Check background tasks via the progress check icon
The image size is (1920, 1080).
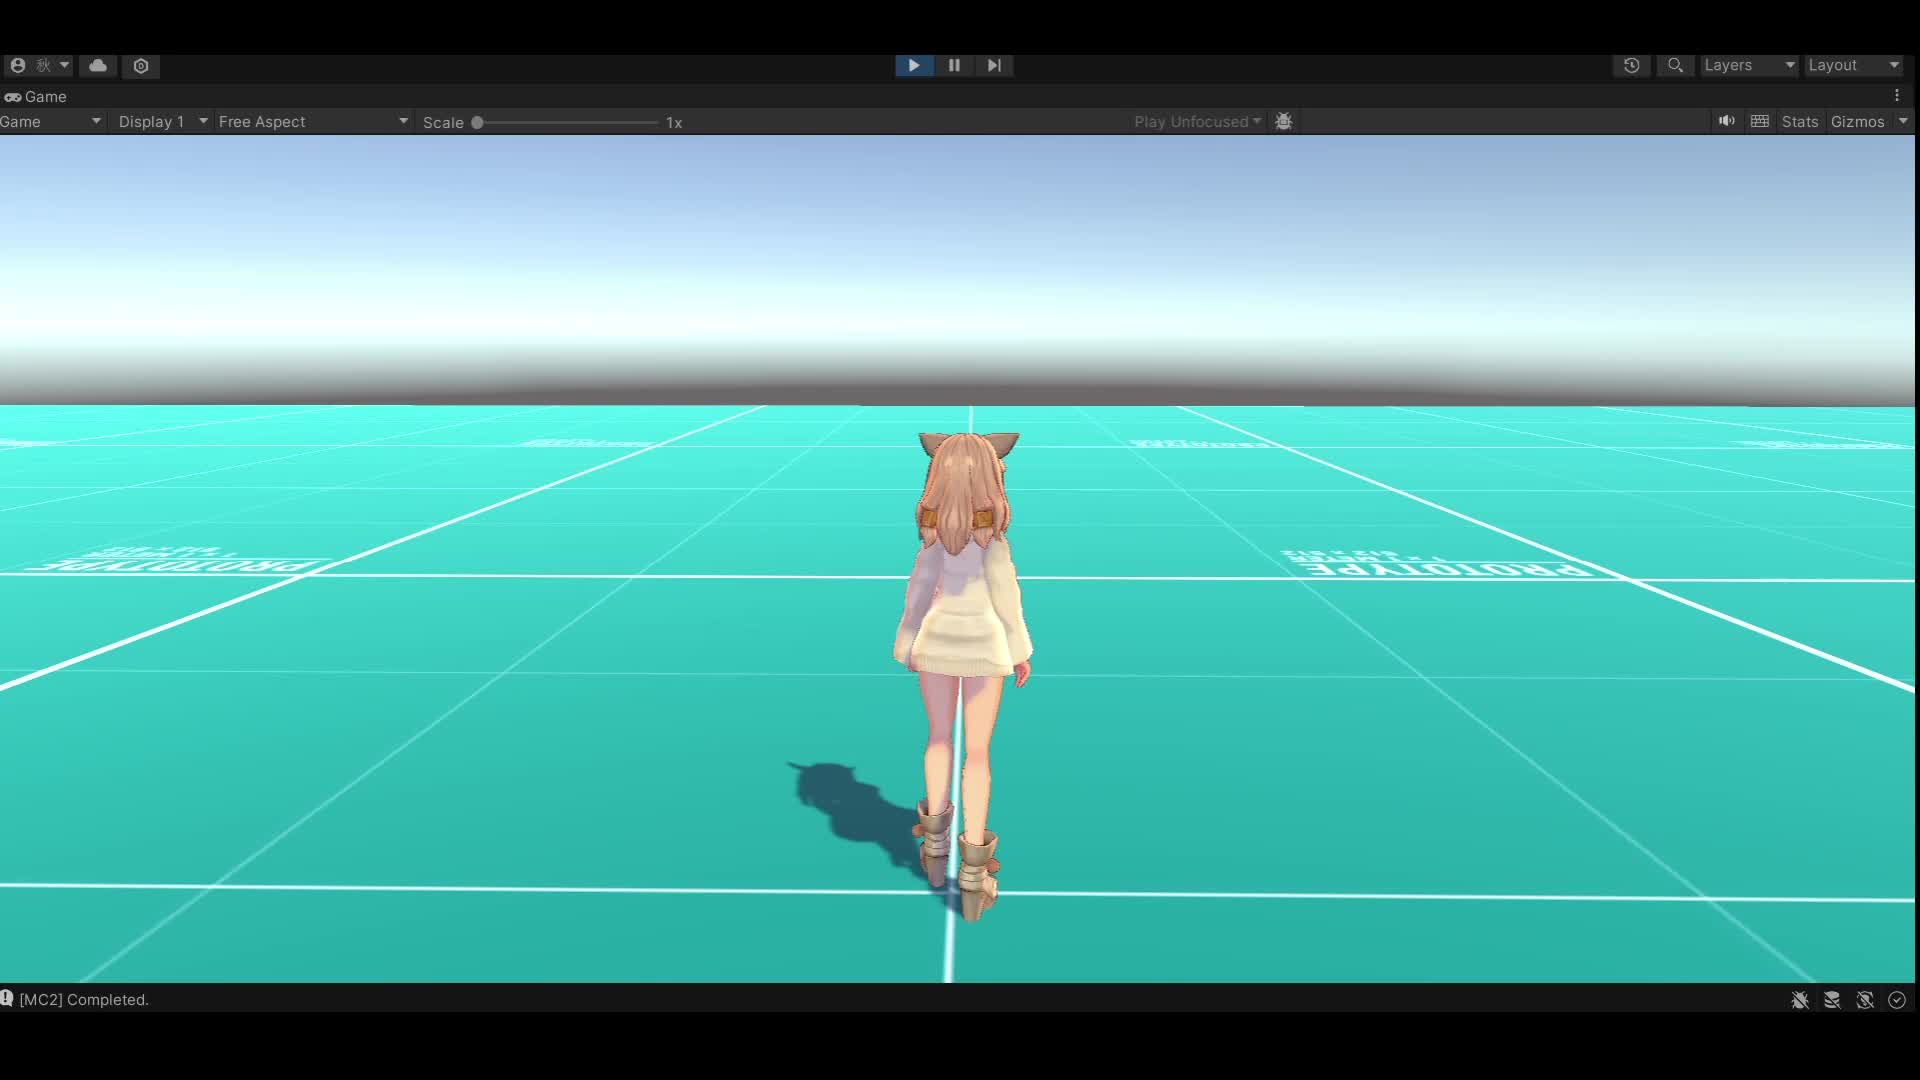pyautogui.click(x=1896, y=1000)
